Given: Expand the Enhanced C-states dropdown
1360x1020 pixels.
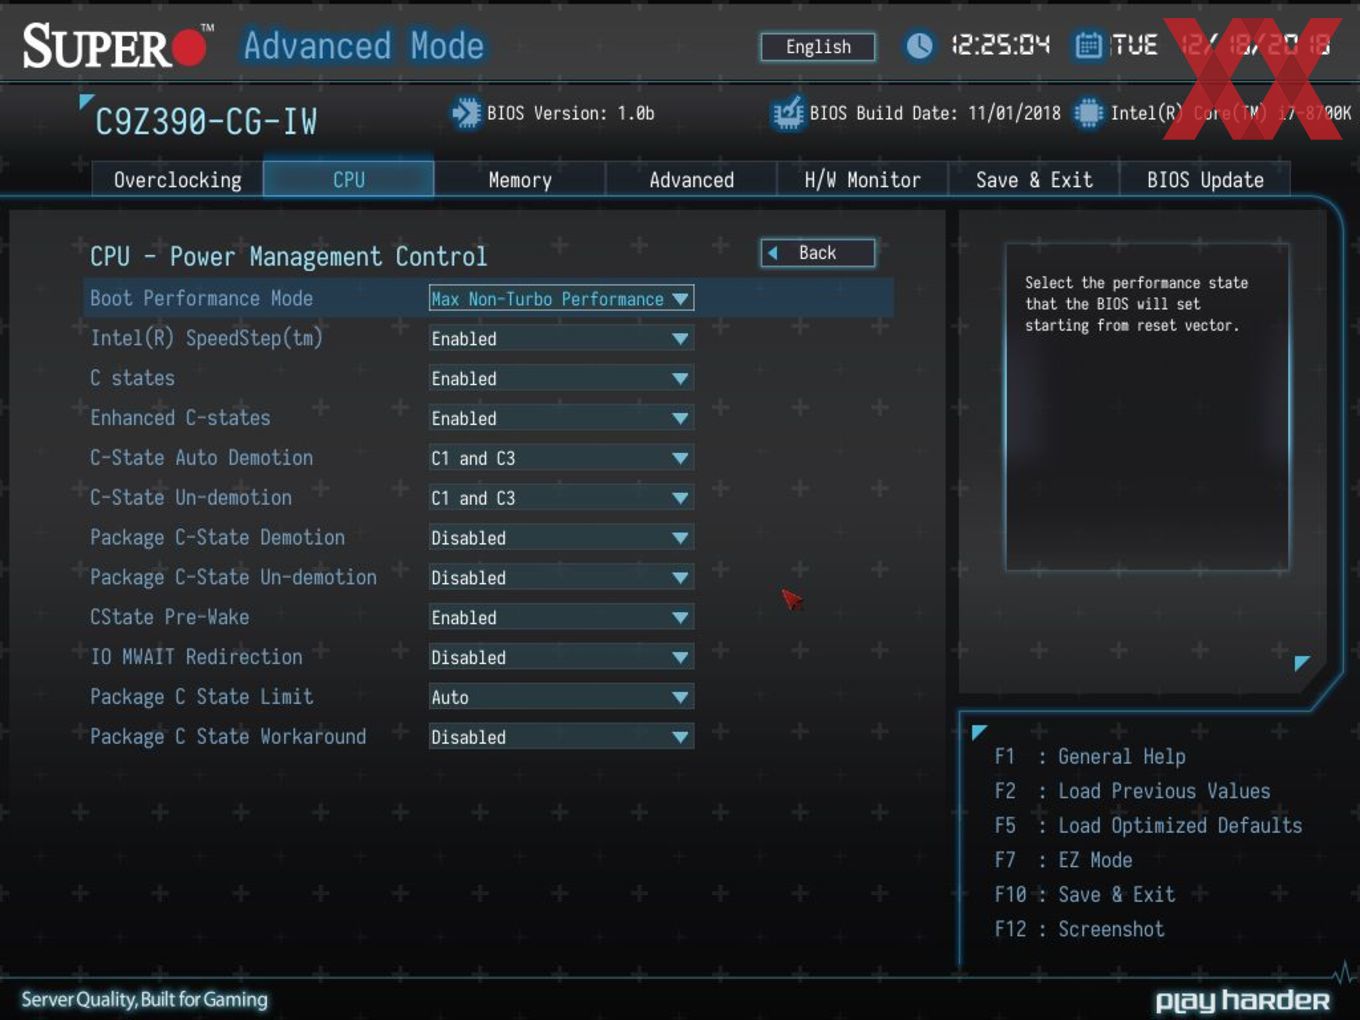Looking at the screenshot, I should [561, 419].
